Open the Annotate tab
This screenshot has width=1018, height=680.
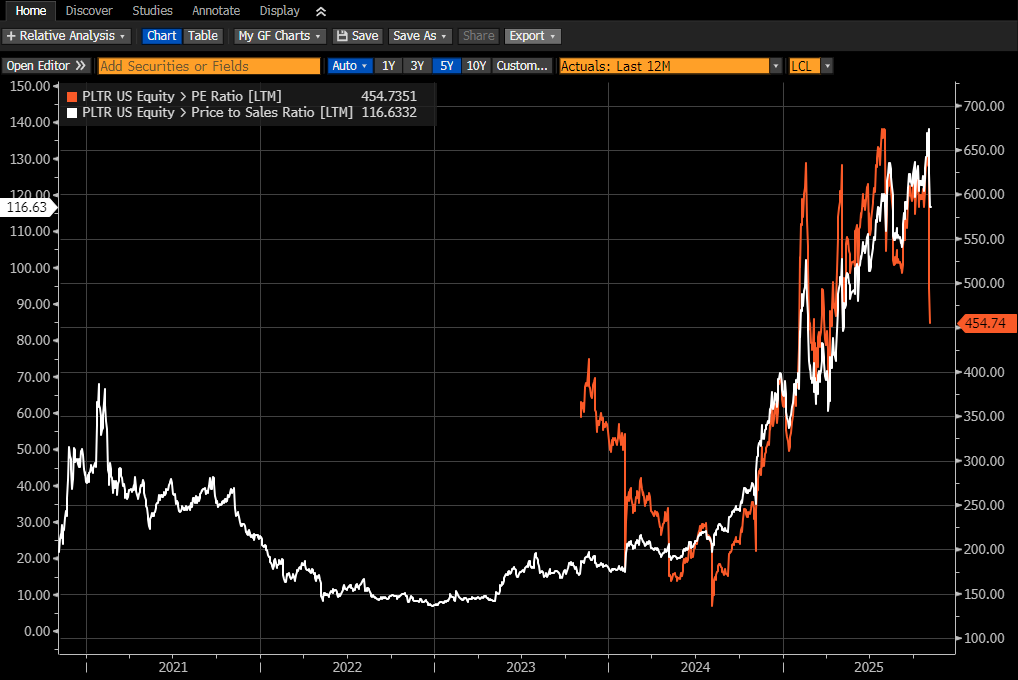coord(216,11)
